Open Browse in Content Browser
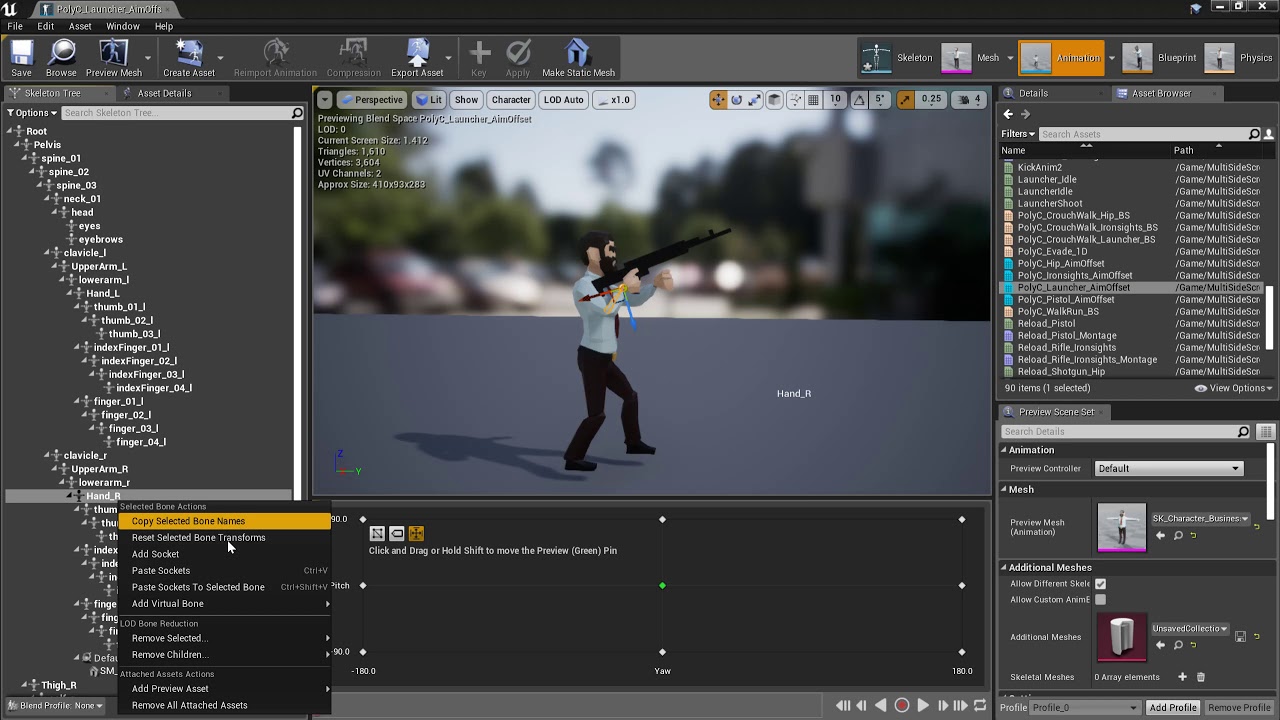This screenshot has width=1280, height=720. tap(61, 58)
